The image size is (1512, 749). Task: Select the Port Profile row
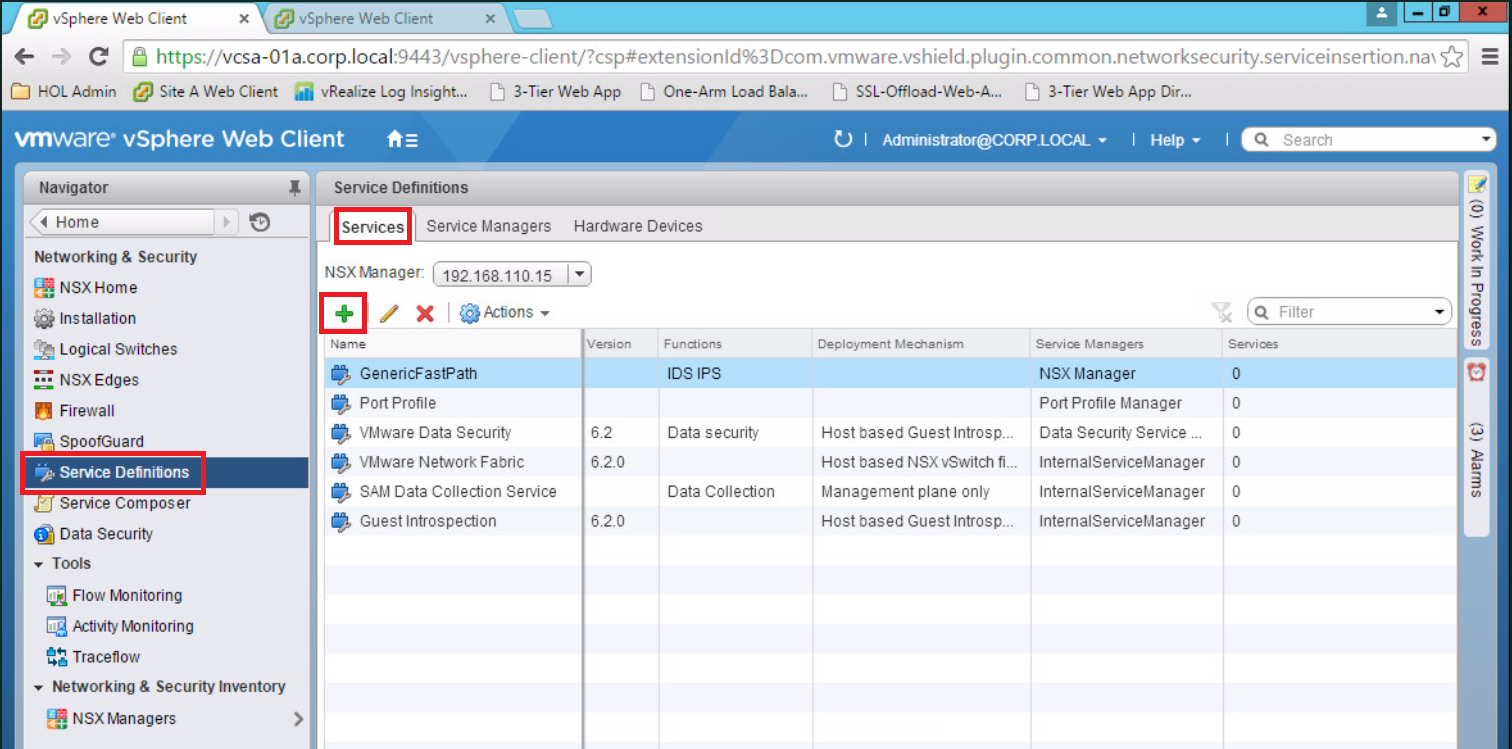[890, 404]
